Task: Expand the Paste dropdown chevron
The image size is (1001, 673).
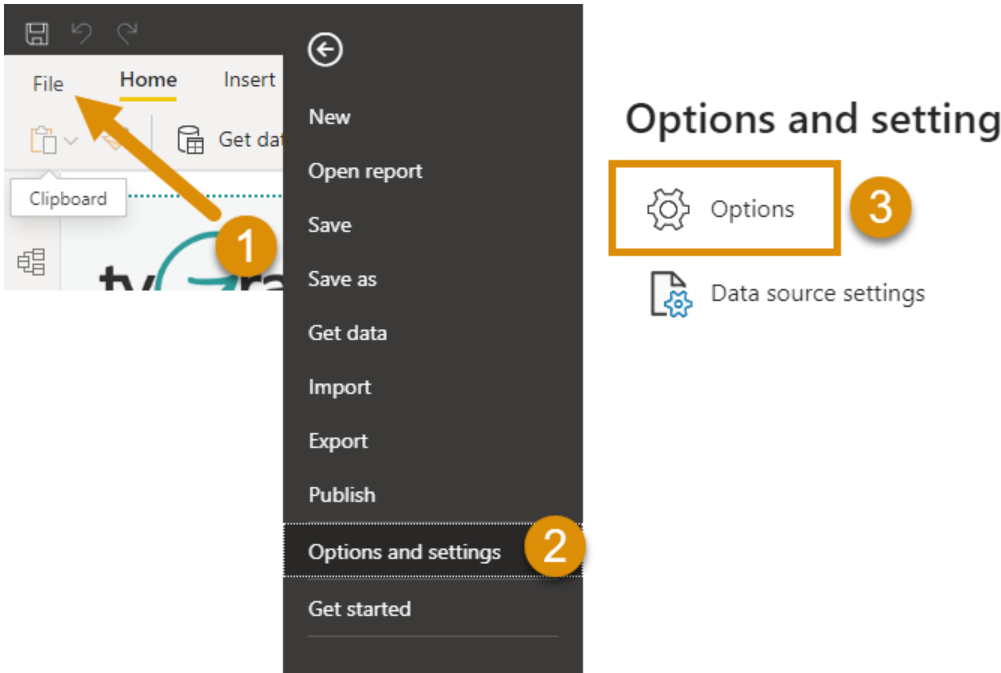Action: click(71, 140)
